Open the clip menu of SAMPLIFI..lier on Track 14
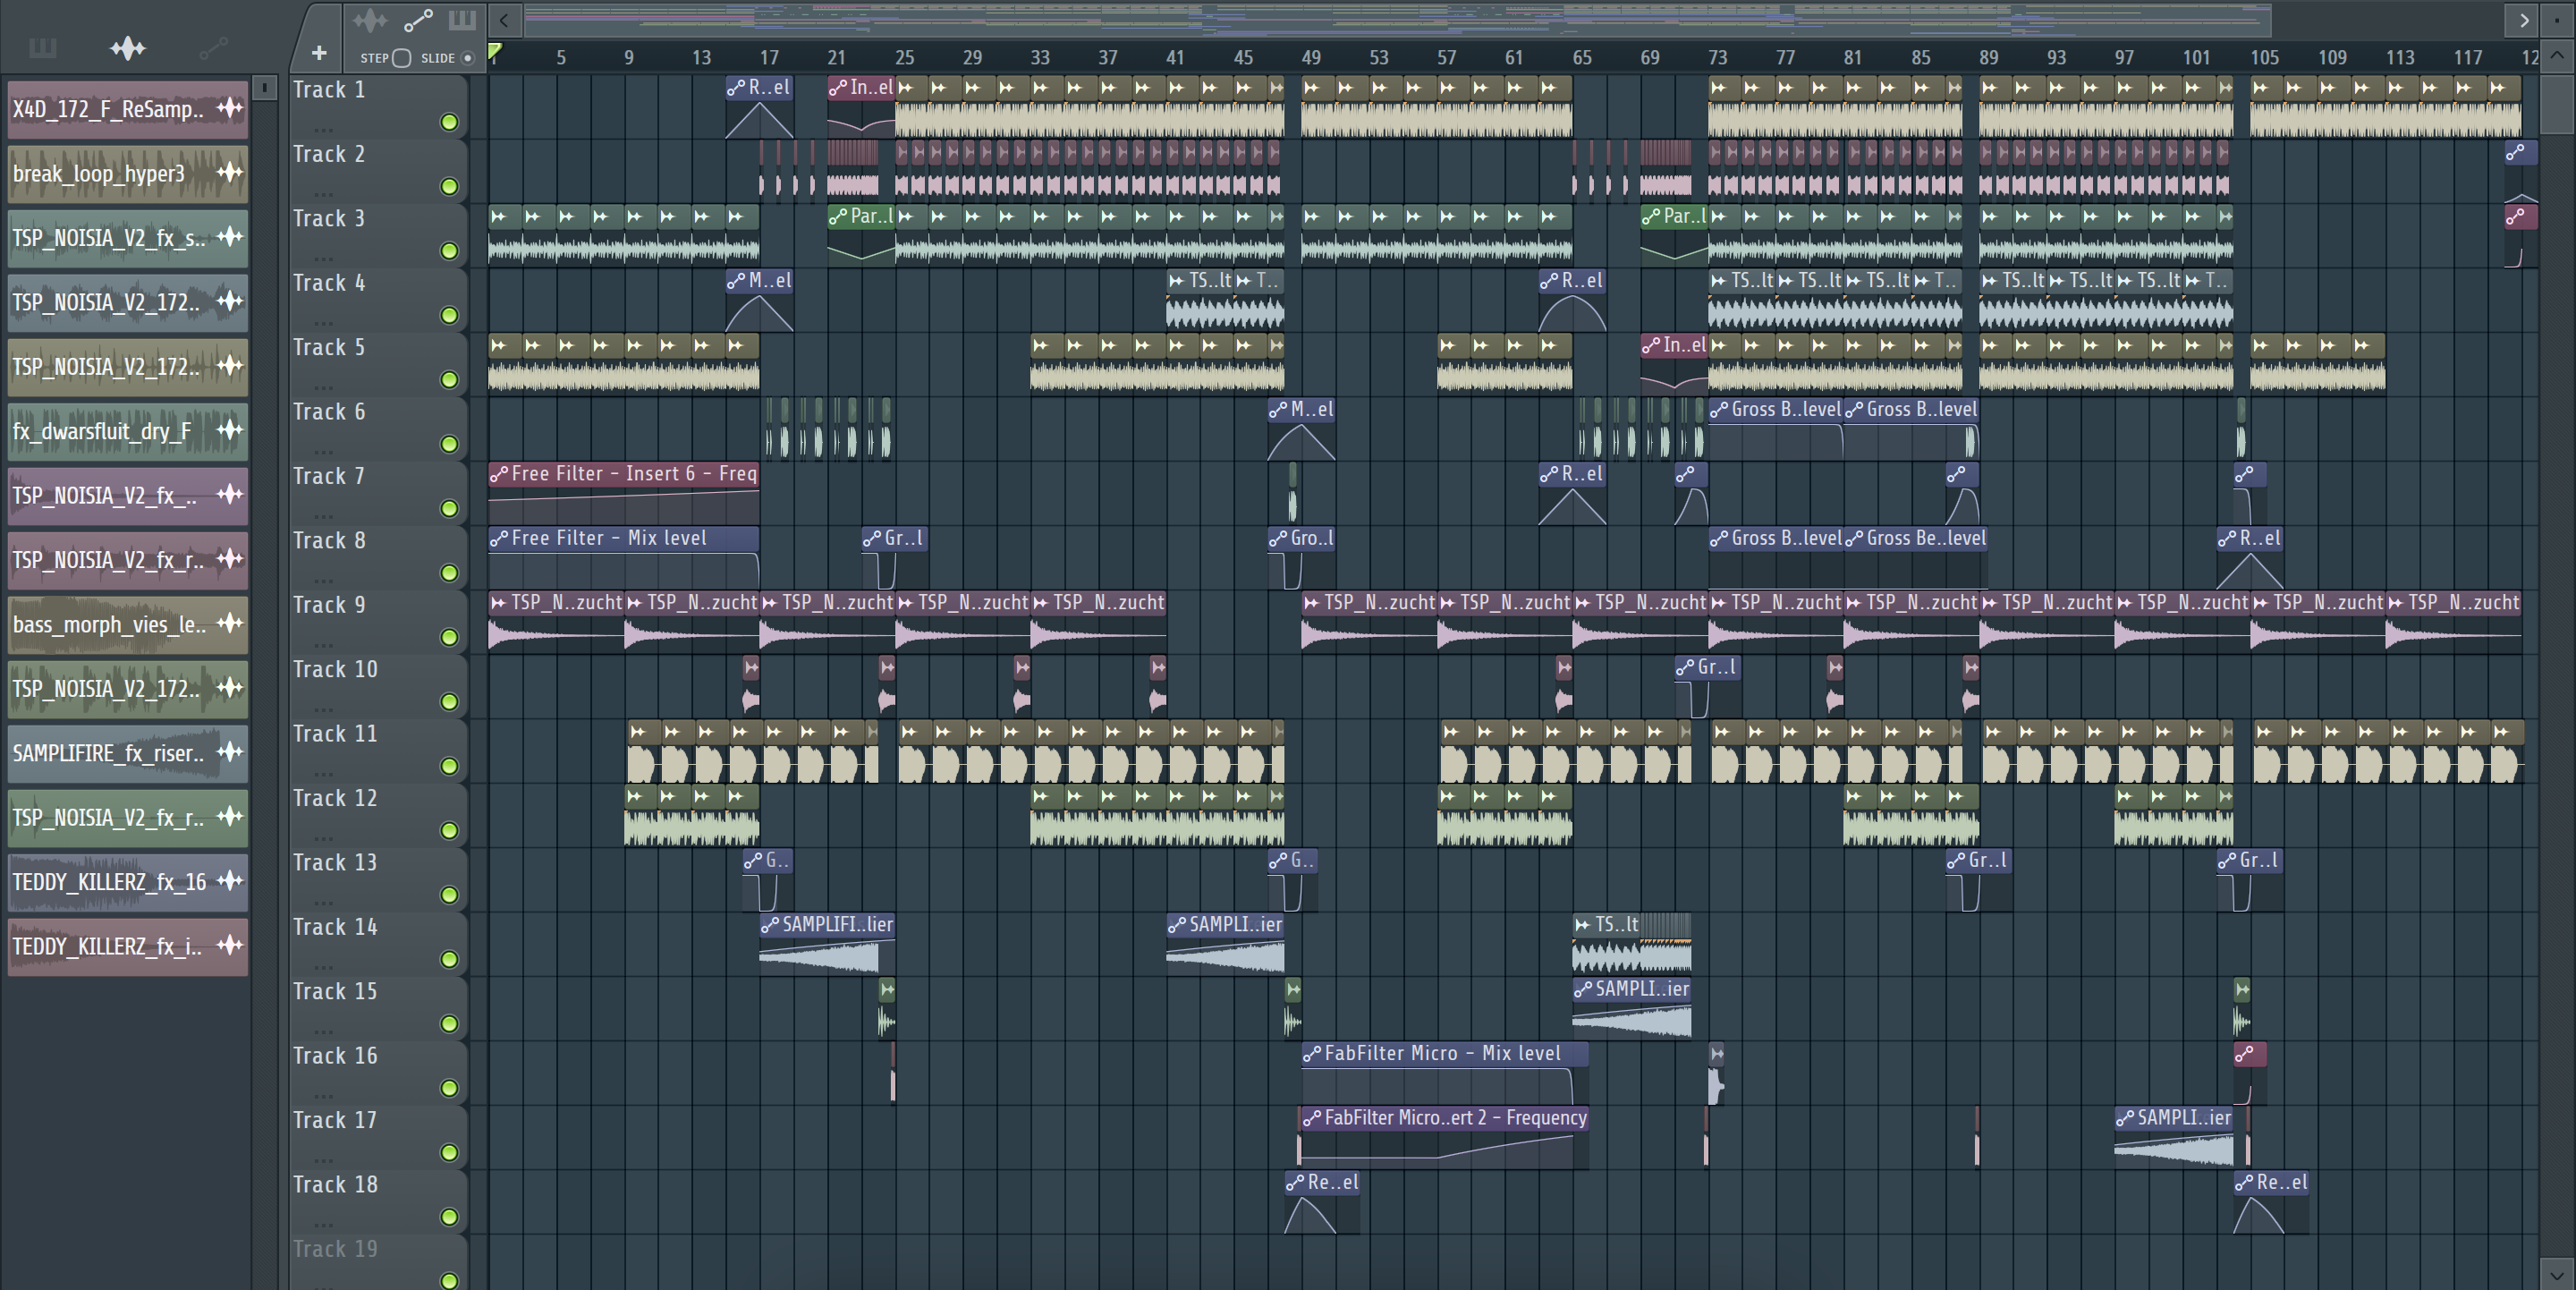2576x1290 pixels. click(770, 925)
